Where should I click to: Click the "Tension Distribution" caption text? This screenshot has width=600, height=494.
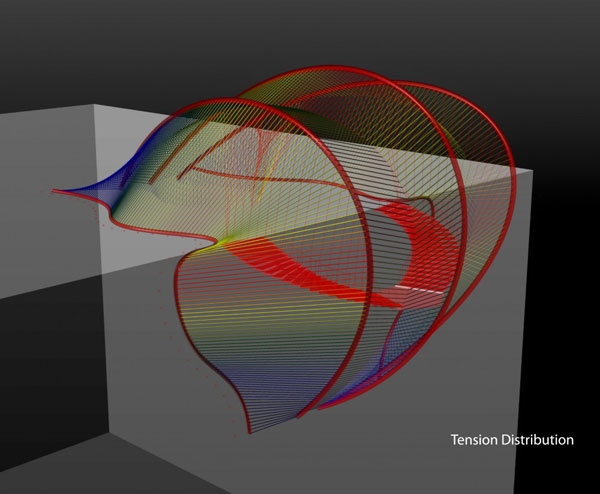coord(512,440)
